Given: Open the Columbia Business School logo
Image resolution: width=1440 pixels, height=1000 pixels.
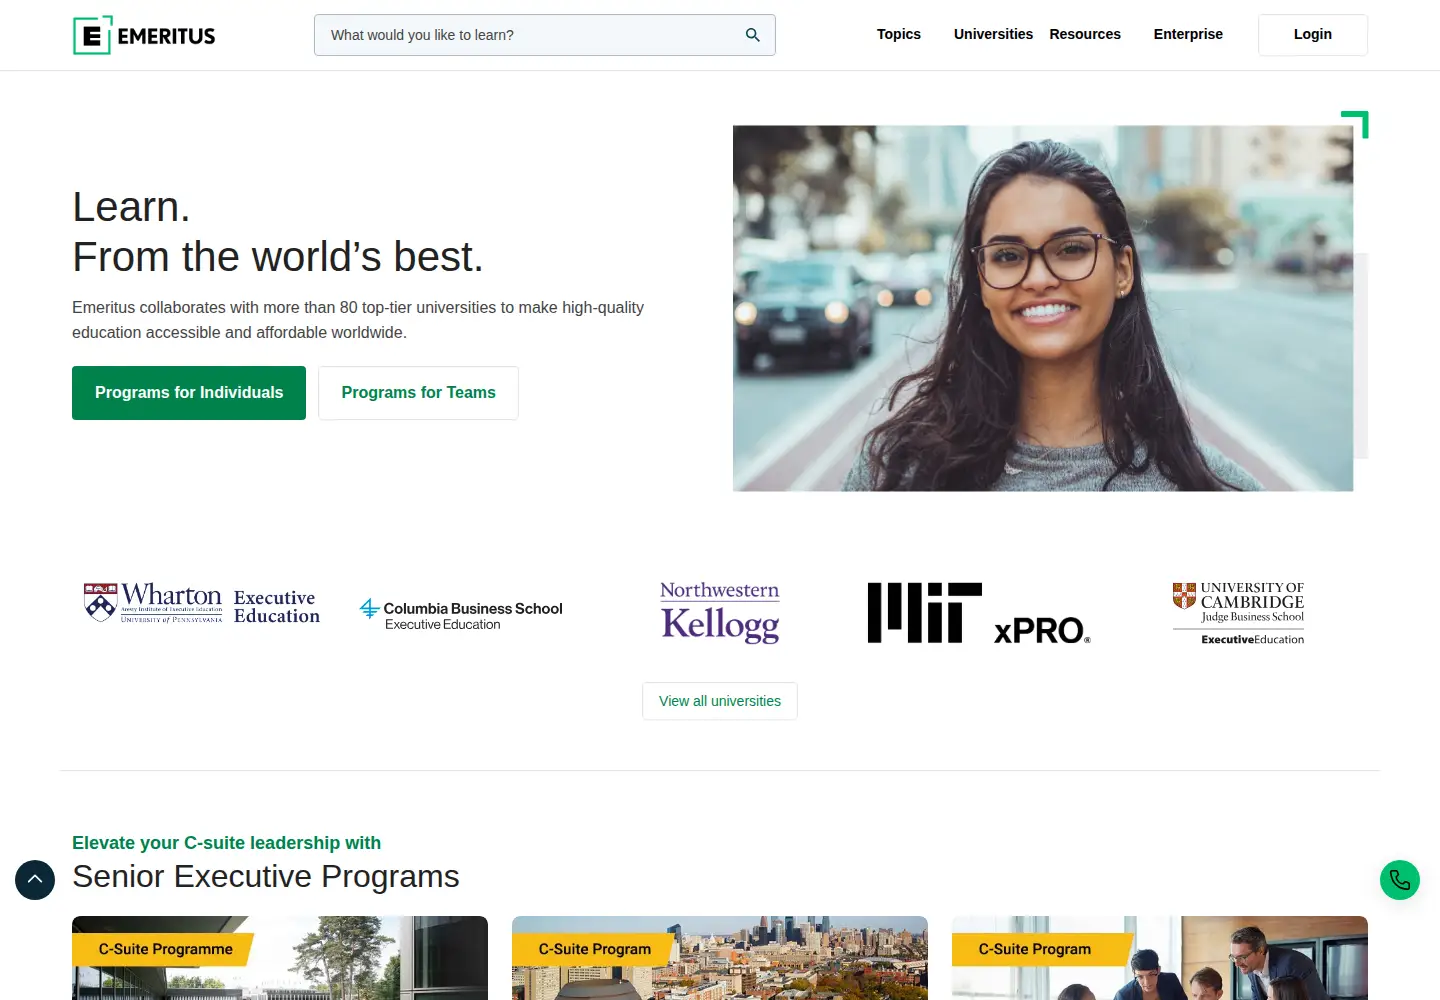Looking at the screenshot, I should click(x=461, y=614).
